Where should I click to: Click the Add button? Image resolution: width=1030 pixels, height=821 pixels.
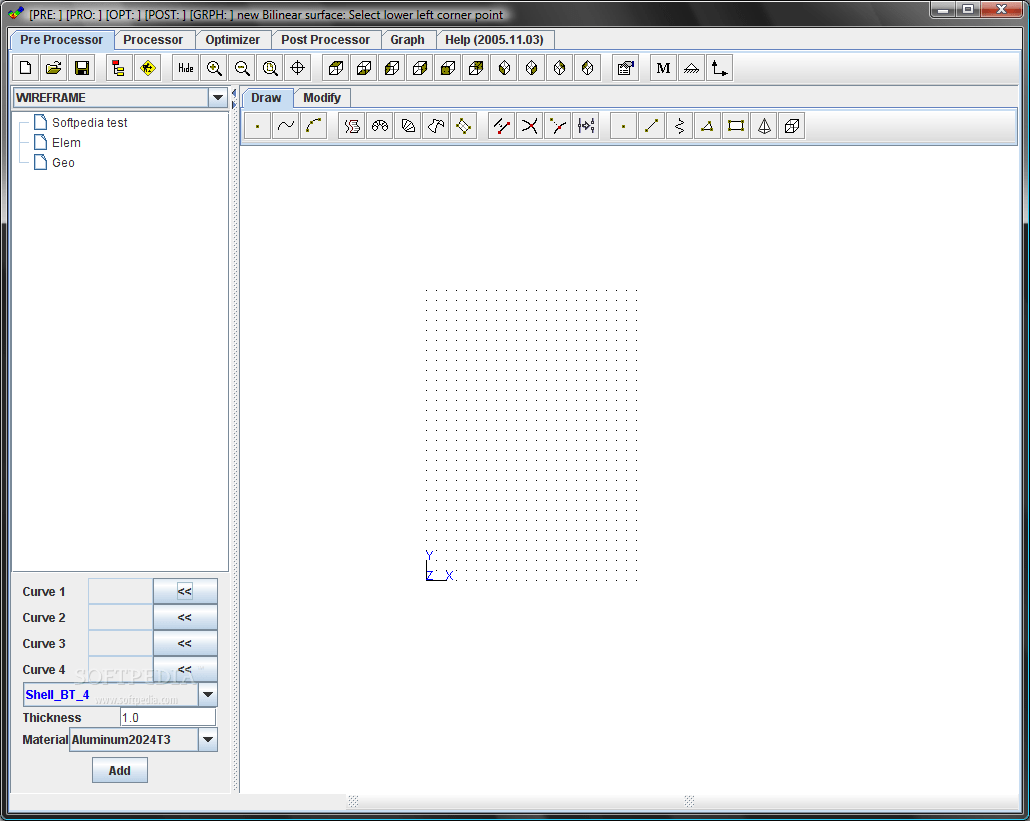click(120, 770)
